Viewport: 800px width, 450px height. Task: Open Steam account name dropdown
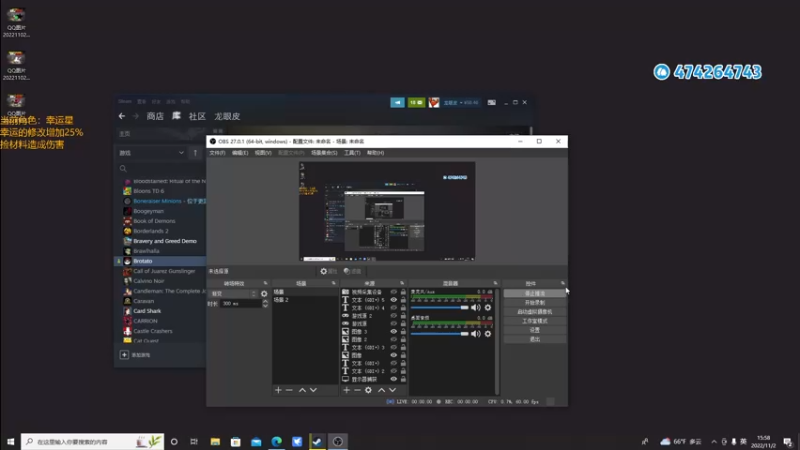pyautogui.click(x=461, y=103)
